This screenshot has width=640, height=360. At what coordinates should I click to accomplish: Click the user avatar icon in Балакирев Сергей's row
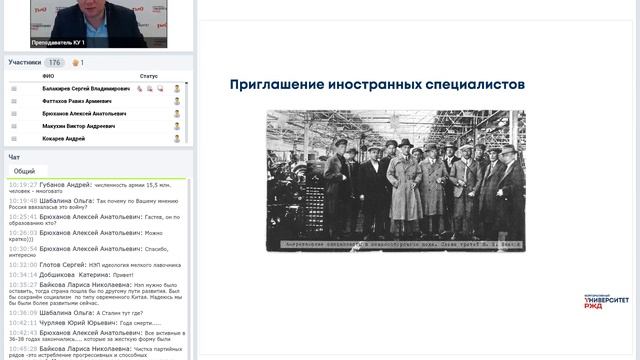point(177,89)
